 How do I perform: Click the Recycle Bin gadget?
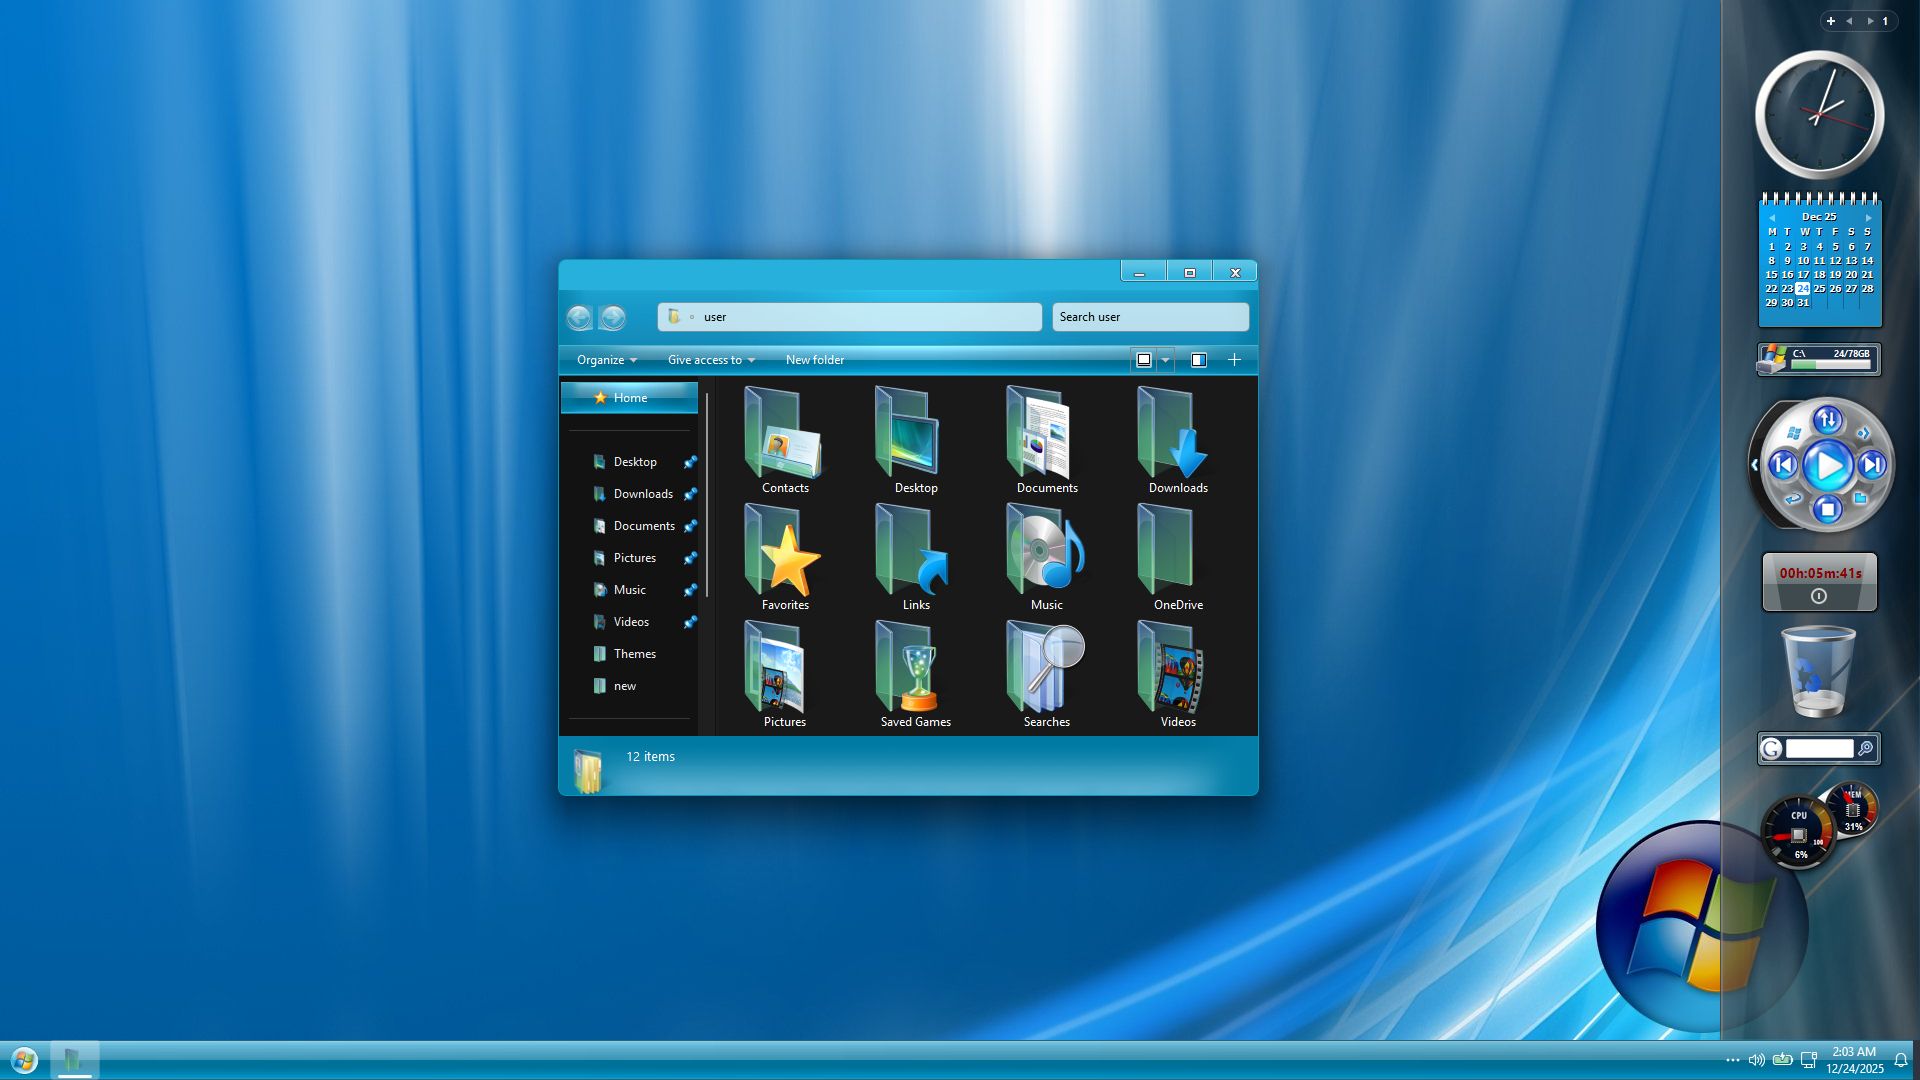pos(1818,672)
